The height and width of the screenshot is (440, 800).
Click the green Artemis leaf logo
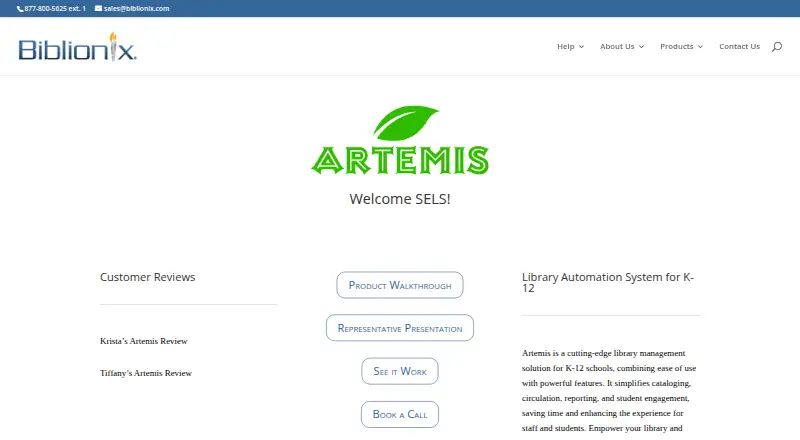[x=400, y=140]
